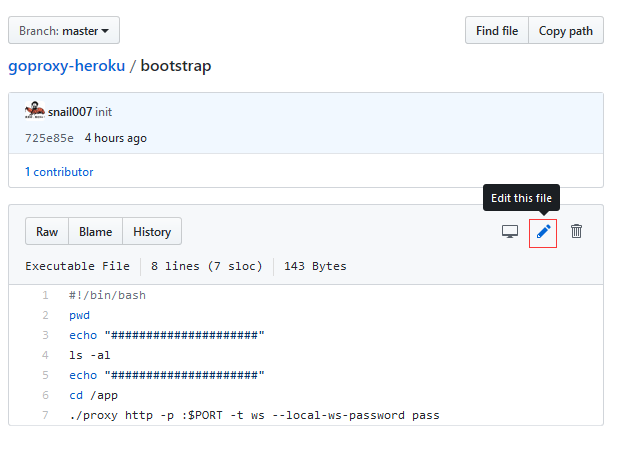
Task: Select line number 4
Action: (x=45, y=355)
